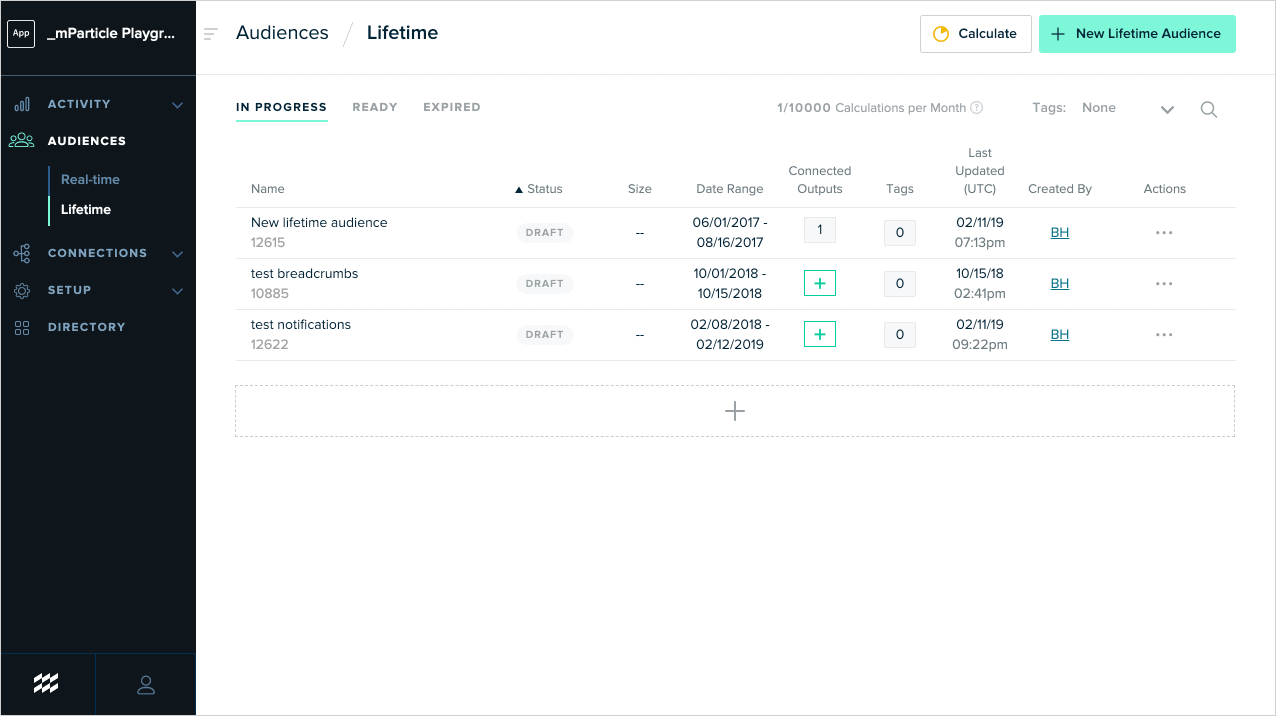
Task: Switch to the Expired tab
Action: point(452,107)
